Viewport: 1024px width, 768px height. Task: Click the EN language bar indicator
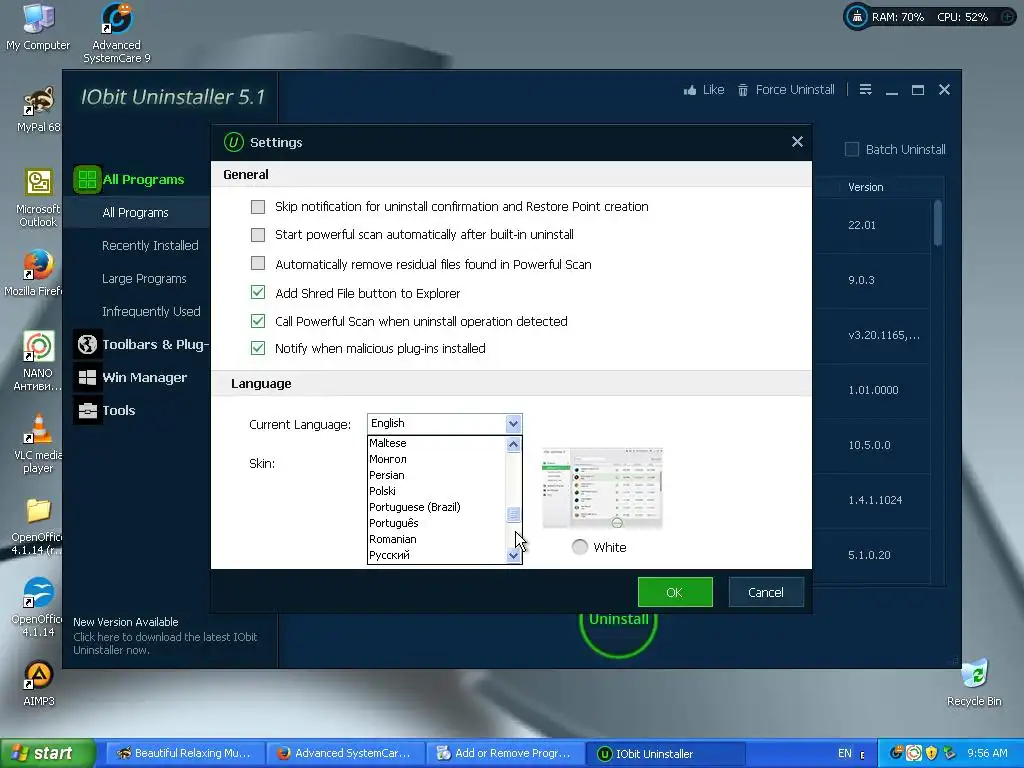click(844, 753)
